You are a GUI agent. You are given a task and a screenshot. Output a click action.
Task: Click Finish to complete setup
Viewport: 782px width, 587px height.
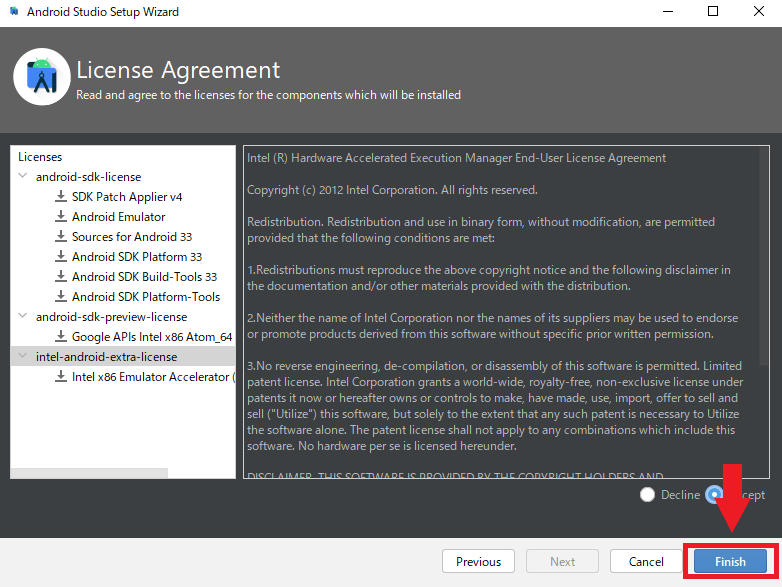[730, 562]
